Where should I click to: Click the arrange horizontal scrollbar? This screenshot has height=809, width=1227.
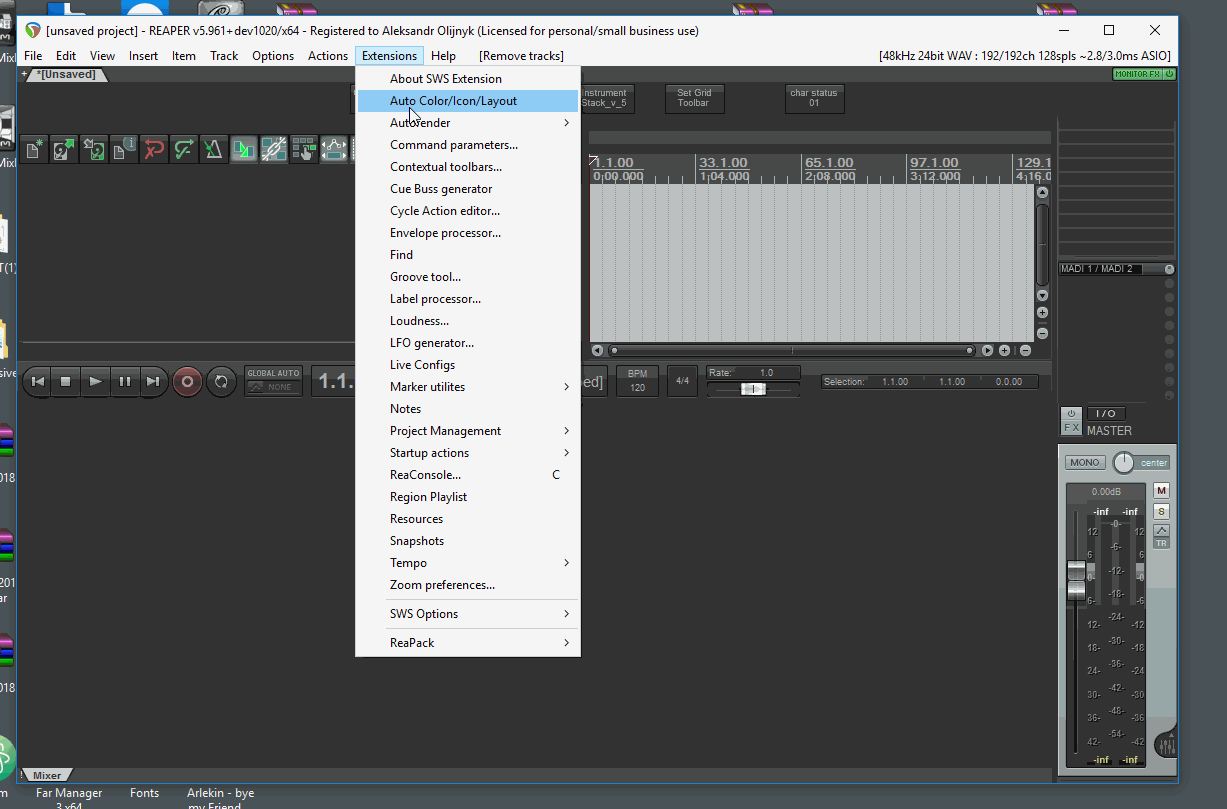pos(792,350)
